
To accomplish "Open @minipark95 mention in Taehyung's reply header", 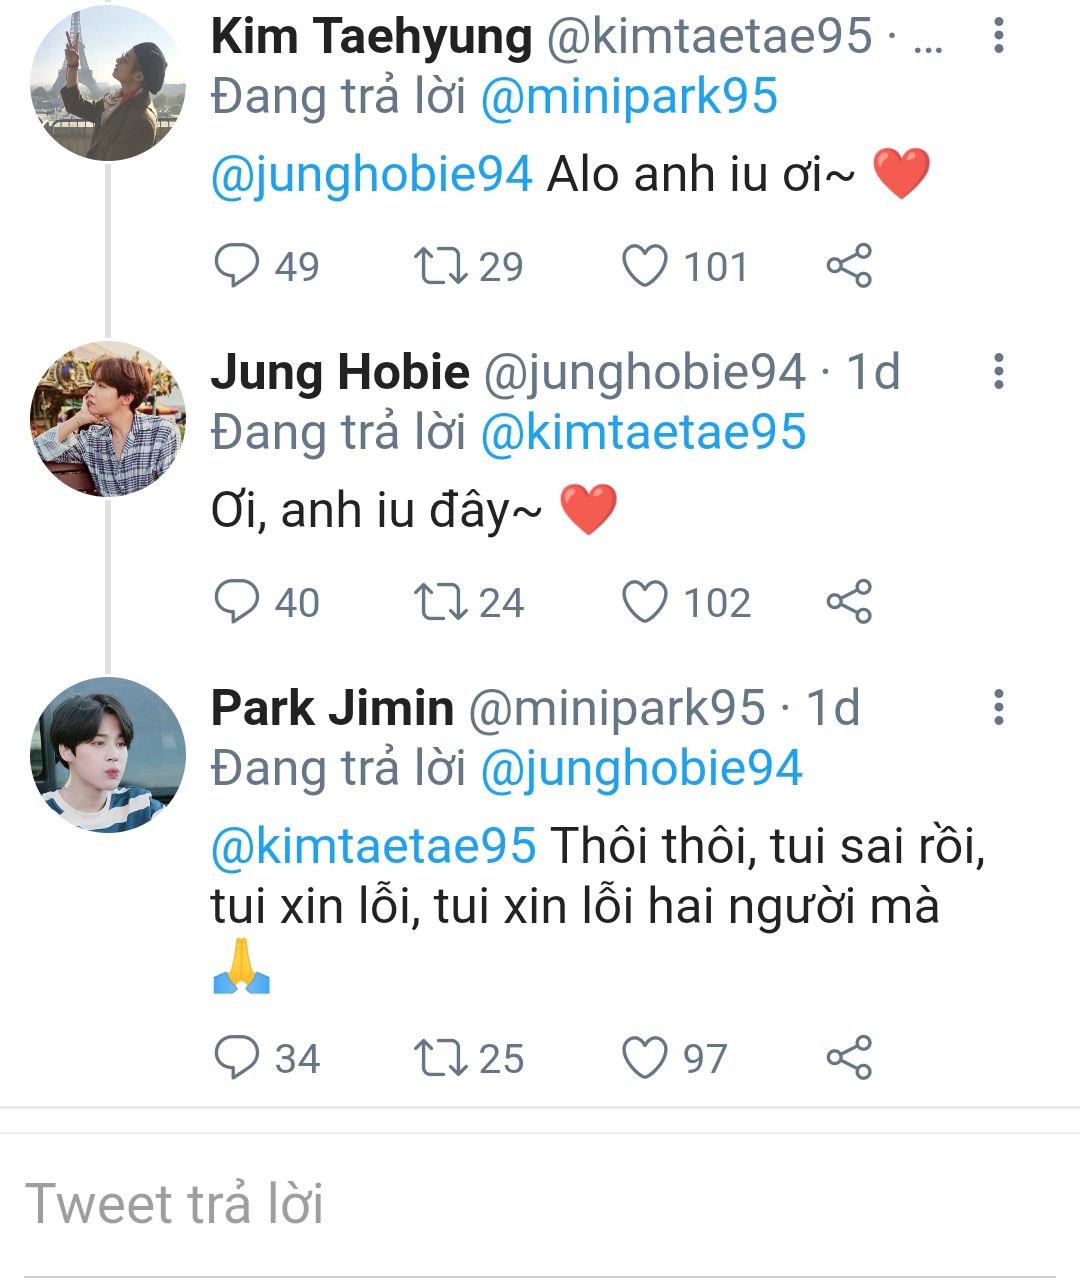I will click(629, 98).
